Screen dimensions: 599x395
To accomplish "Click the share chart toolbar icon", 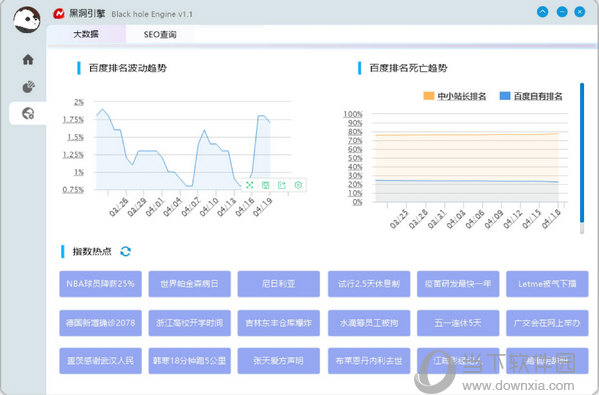I will point(282,185).
